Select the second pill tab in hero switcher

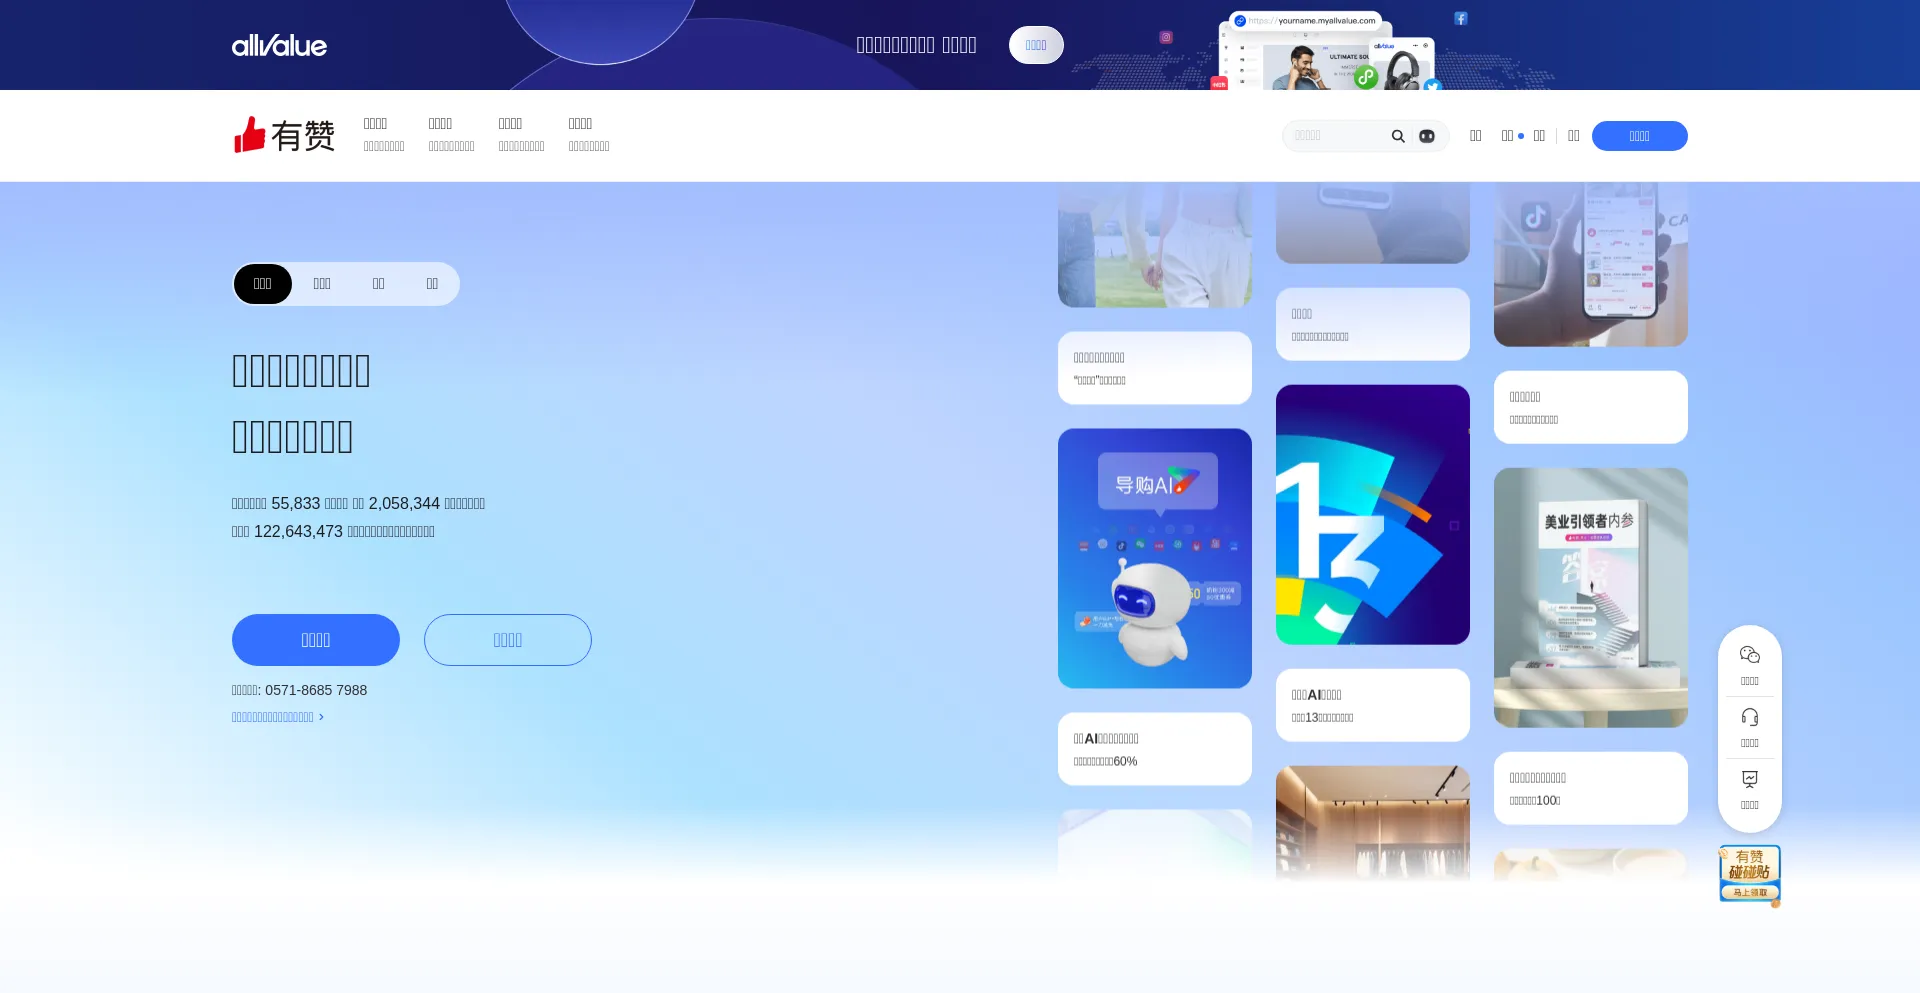click(x=322, y=284)
